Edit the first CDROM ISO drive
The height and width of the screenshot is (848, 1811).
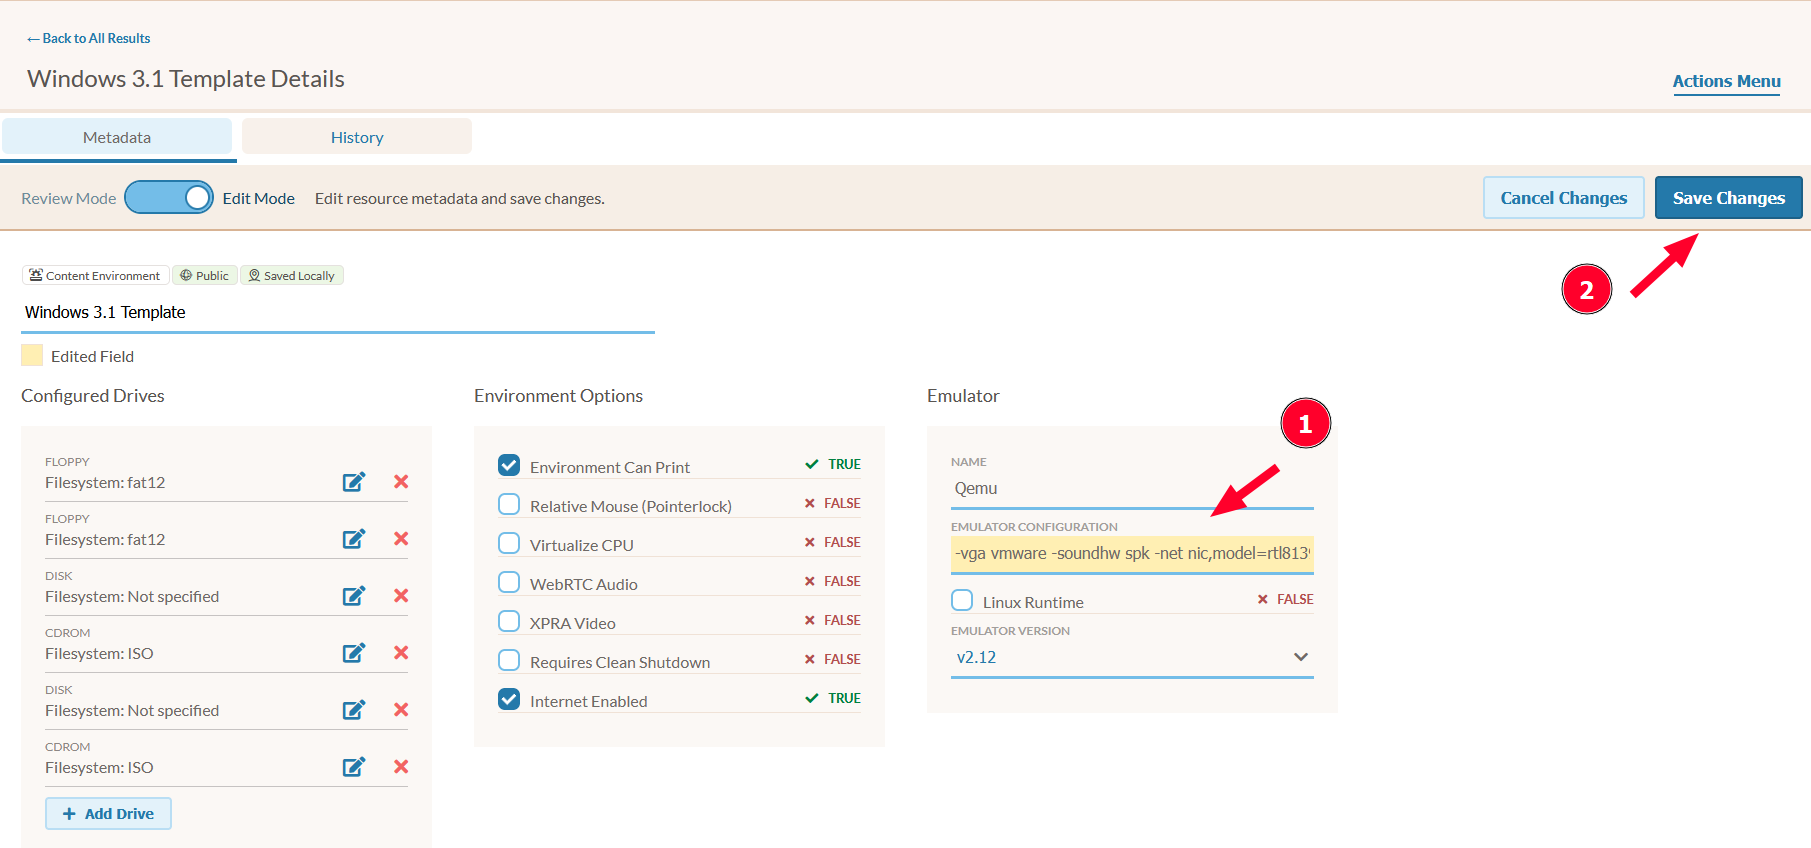354,653
